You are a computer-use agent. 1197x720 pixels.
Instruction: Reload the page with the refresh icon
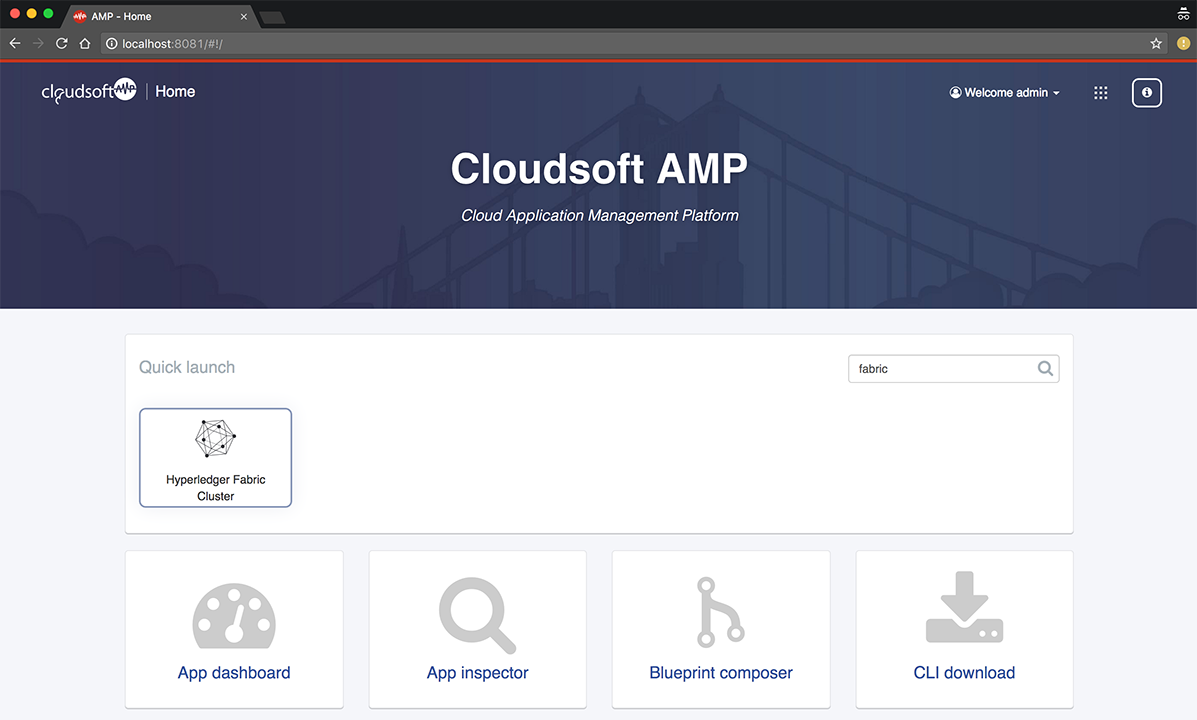62,44
